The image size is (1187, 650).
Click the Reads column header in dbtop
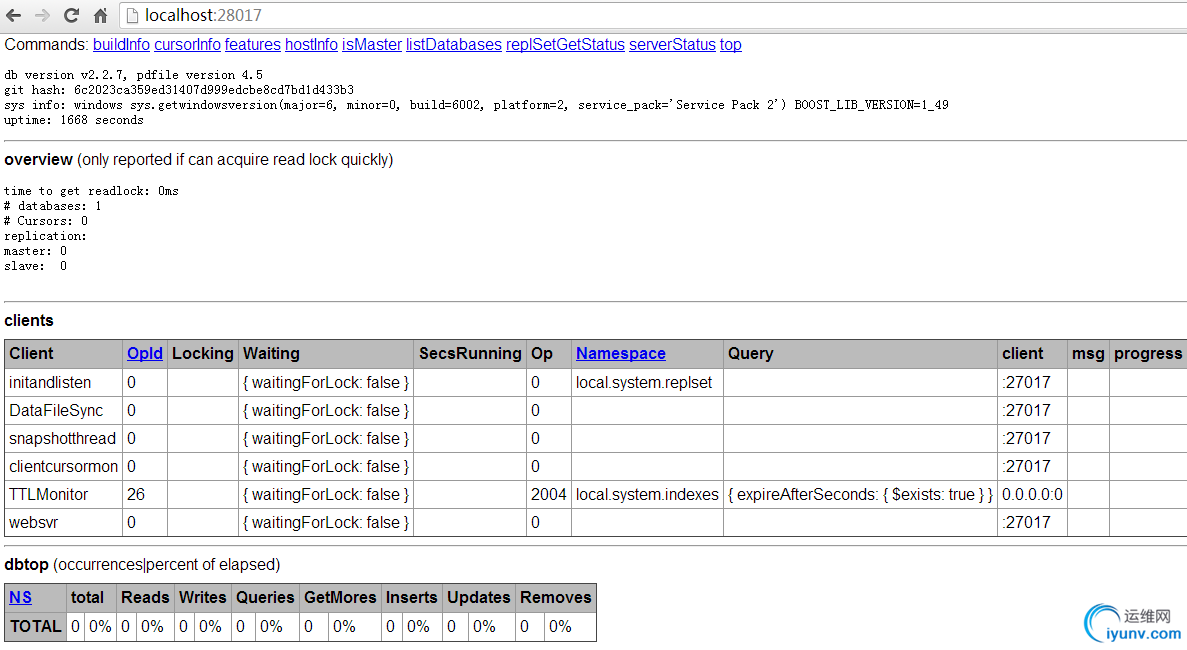point(145,598)
